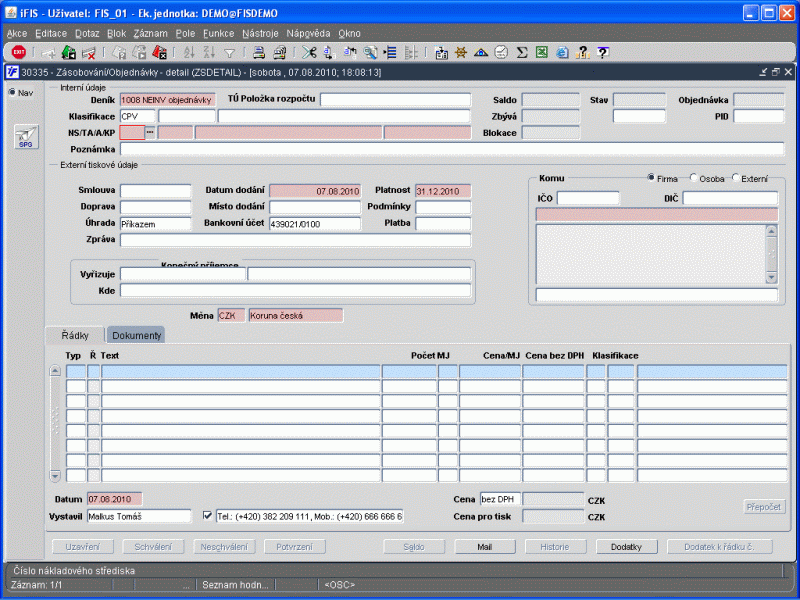Click the sum sigma toolbar icon
Viewport: 800px width, 600px height.
521,52
